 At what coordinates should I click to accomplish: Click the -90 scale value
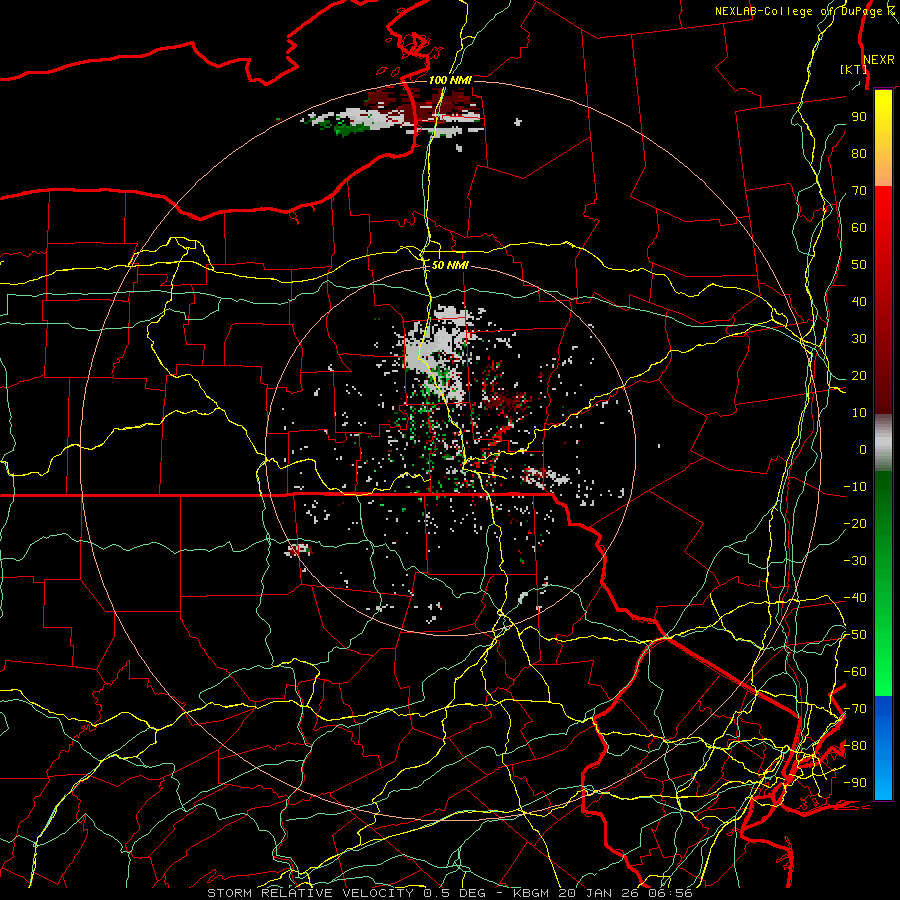[x=855, y=783]
